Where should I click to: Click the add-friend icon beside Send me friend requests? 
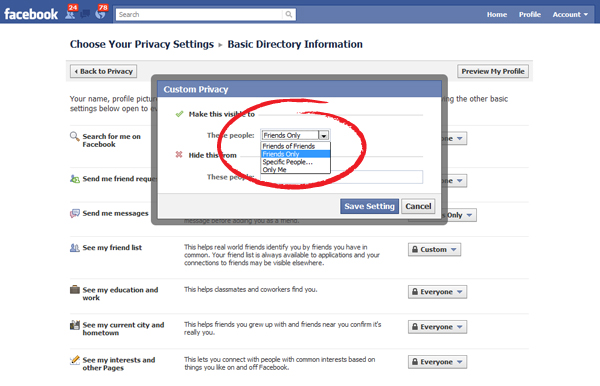coord(75,179)
